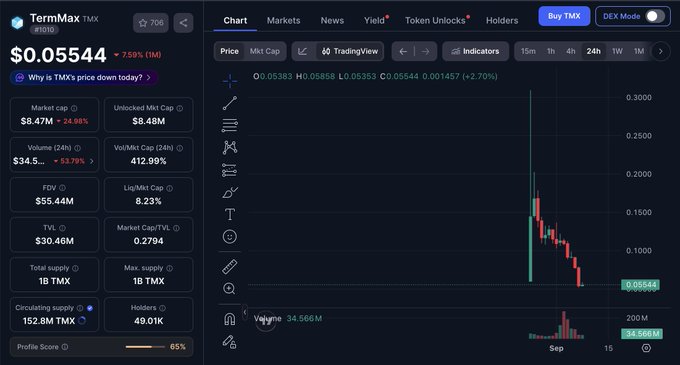Toggle lock all drawings pencil icon
680x365 pixels.
230,342
